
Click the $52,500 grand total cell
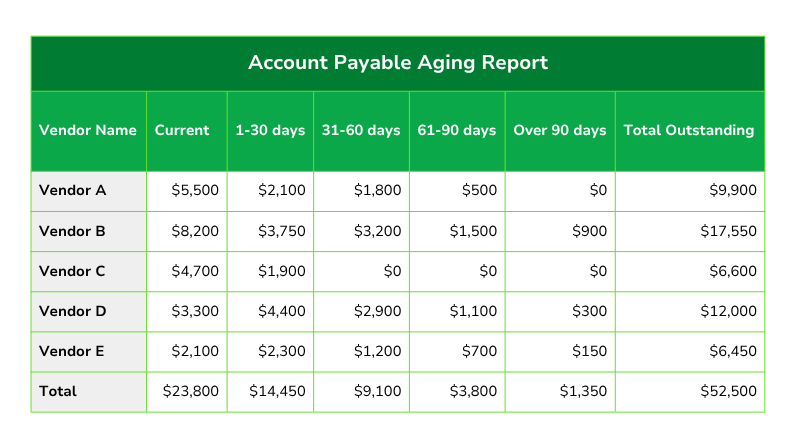click(x=690, y=392)
